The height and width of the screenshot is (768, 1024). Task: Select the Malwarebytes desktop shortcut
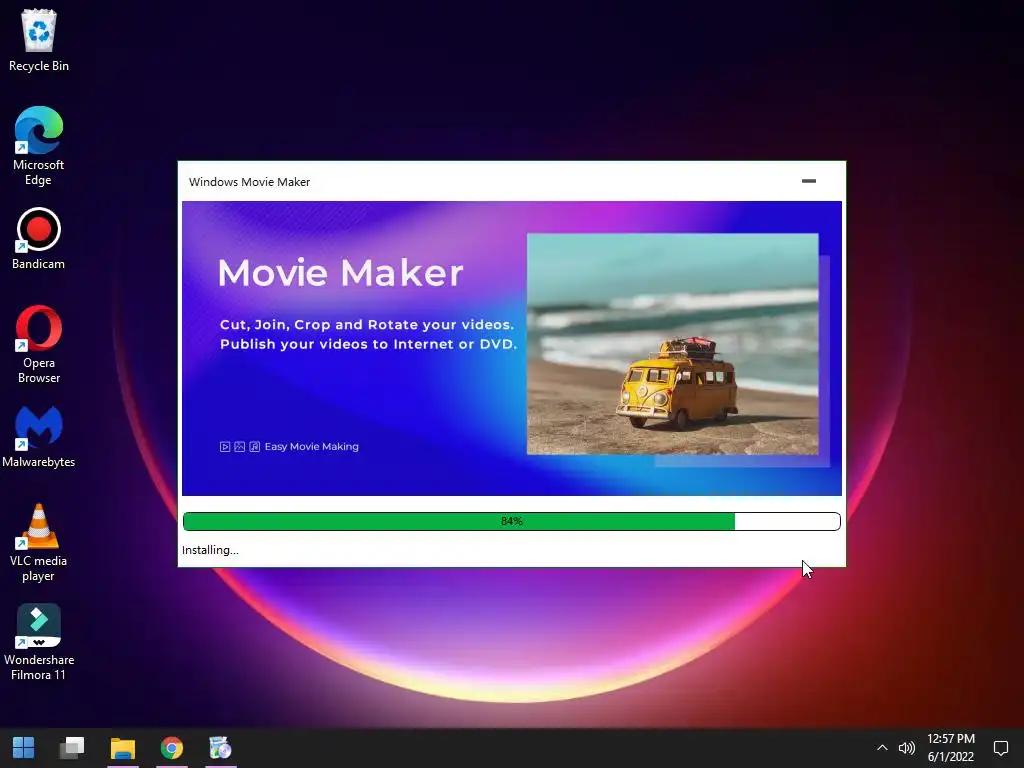[x=39, y=437]
